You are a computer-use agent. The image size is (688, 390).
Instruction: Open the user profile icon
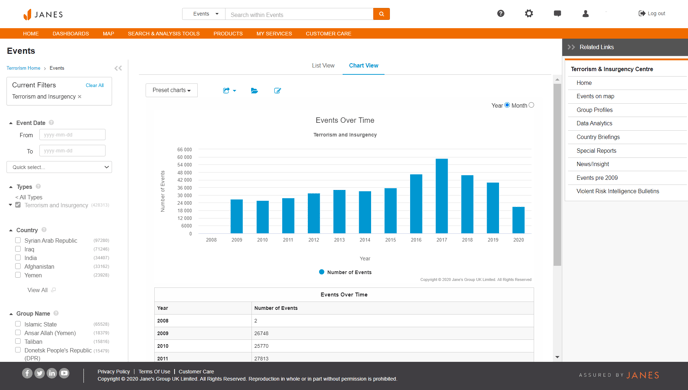pos(585,14)
